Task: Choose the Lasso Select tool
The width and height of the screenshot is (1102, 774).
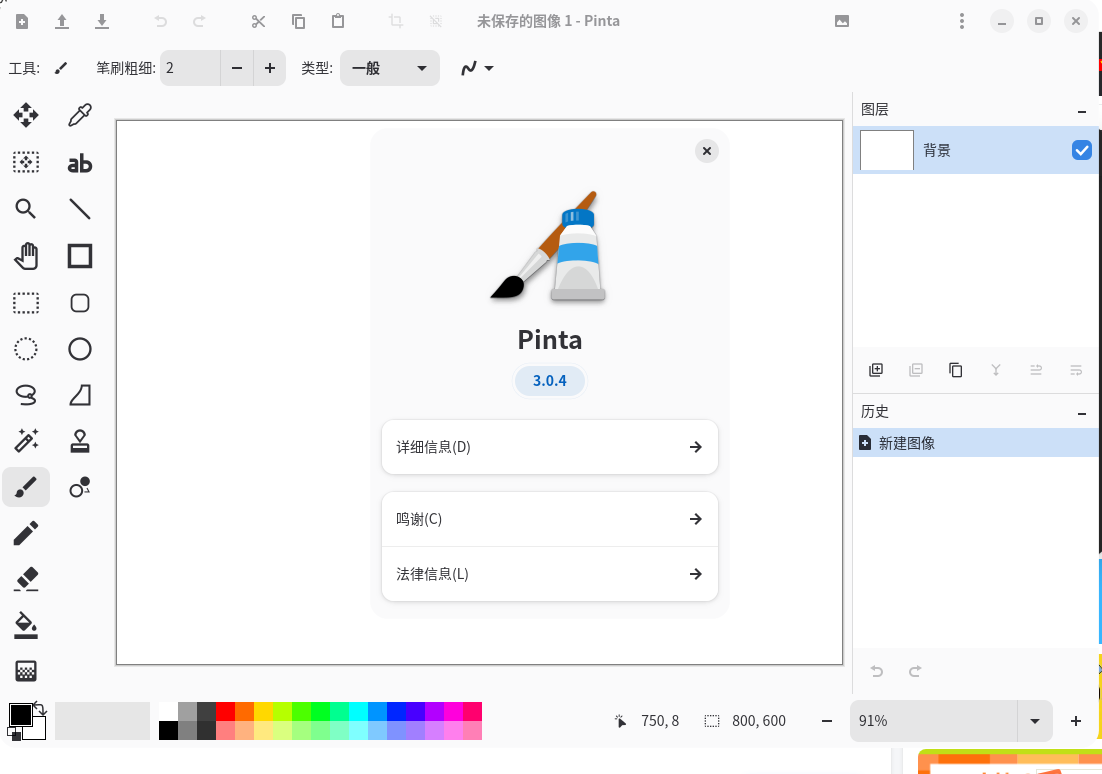Action: tap(26, 395)
